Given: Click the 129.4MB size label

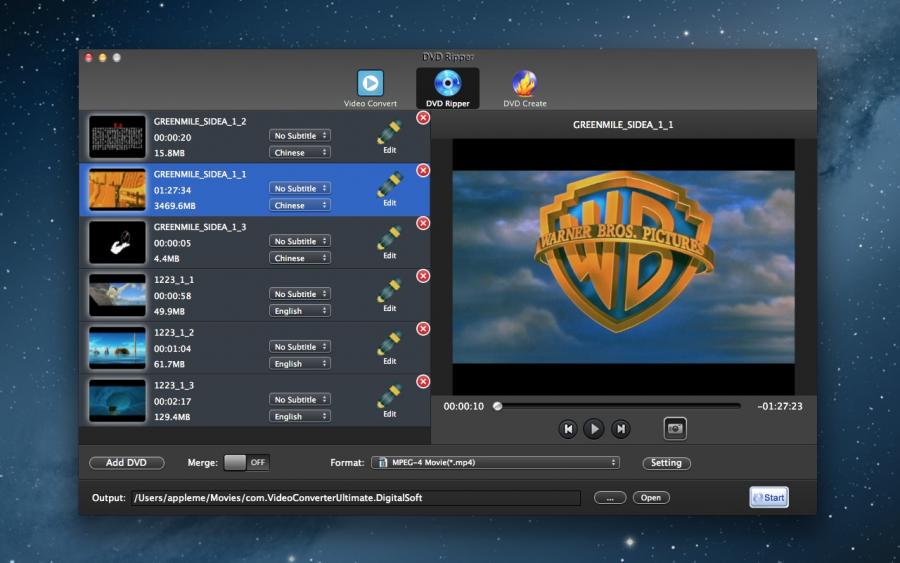Looking at the screenshot, I should coord(172,417).
